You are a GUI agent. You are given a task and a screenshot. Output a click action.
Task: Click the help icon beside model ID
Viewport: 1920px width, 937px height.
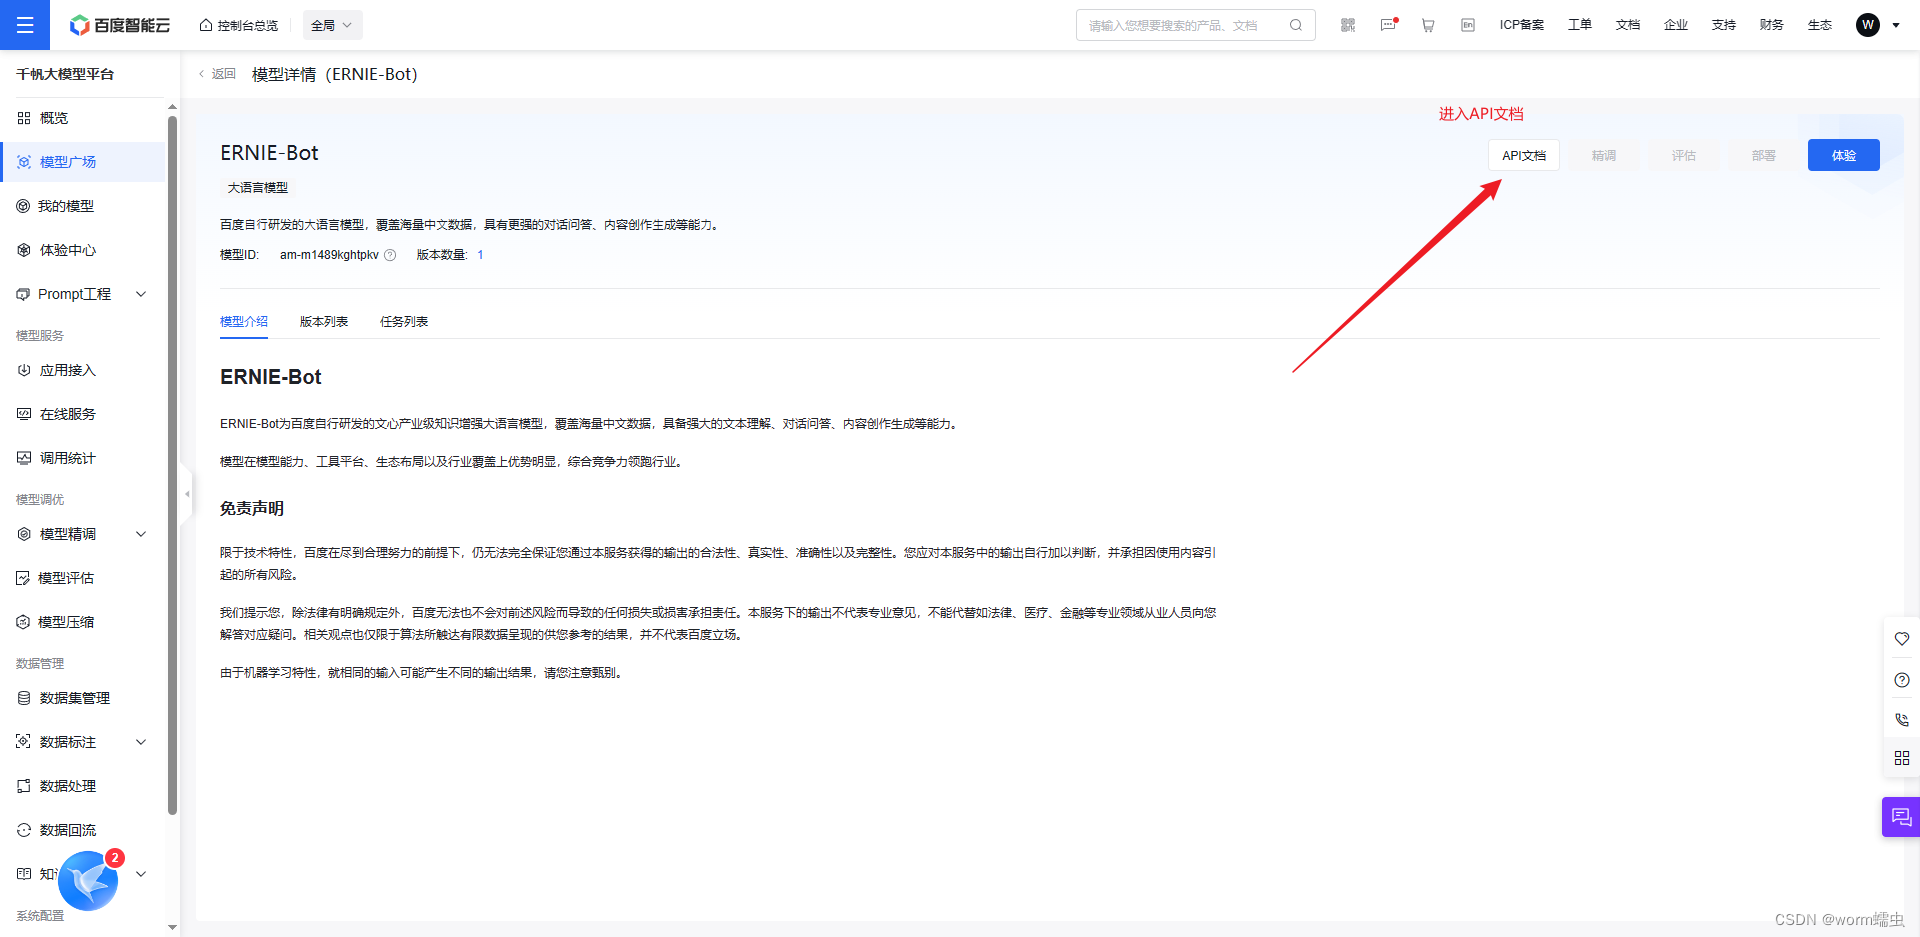tap(391, 255)
